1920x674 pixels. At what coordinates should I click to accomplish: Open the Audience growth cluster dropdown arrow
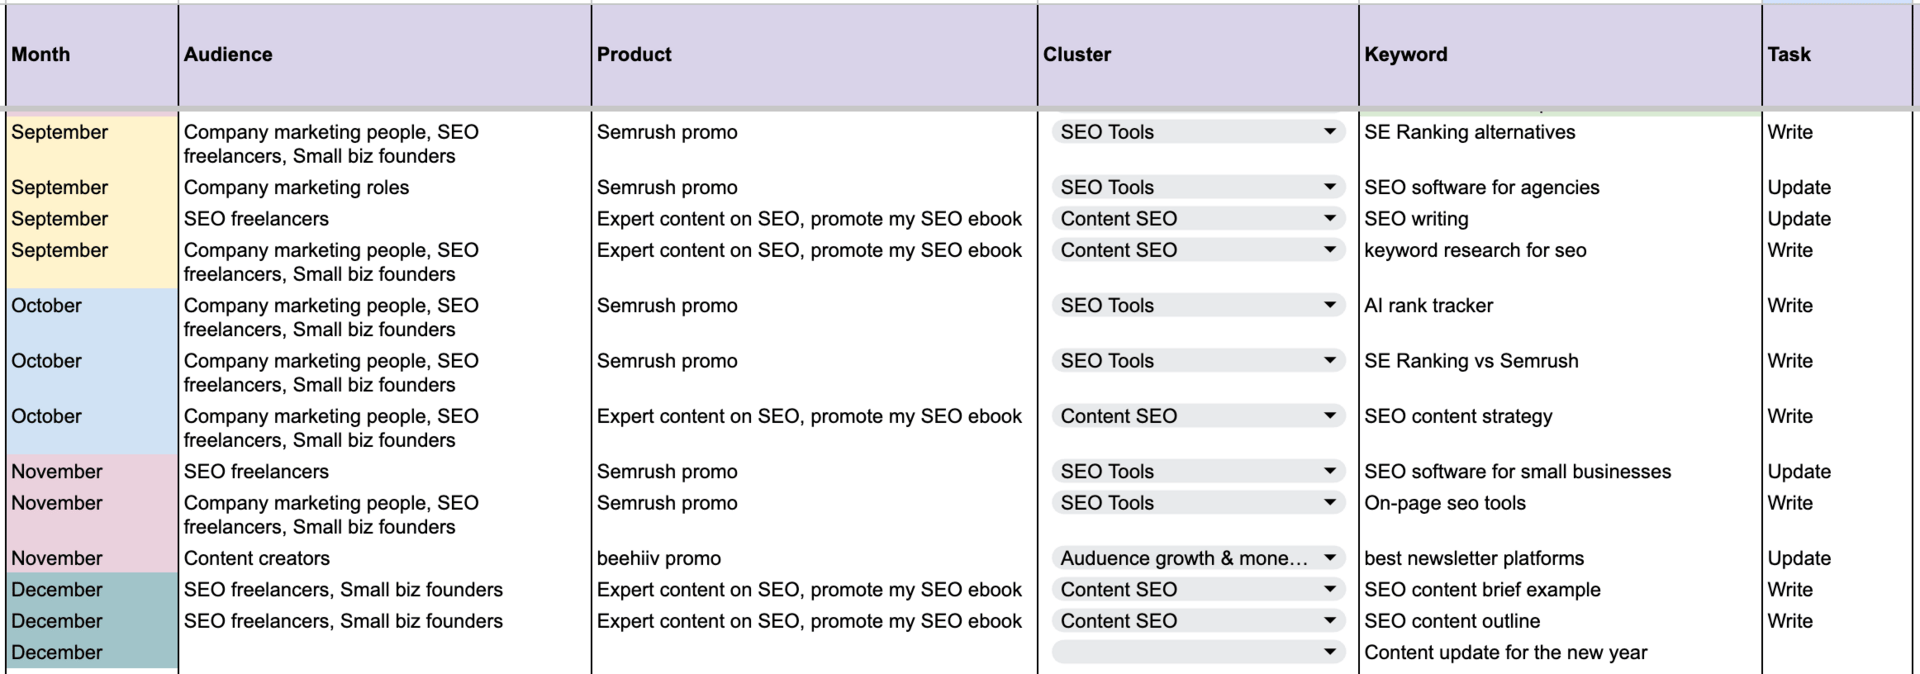click(x=1329, y=558)
